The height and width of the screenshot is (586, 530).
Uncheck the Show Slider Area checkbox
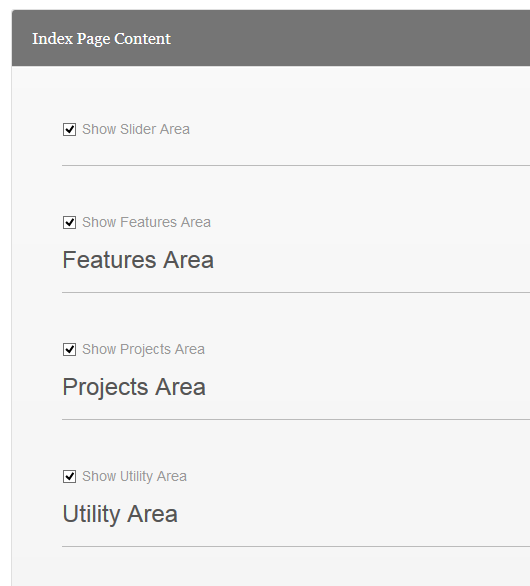point(69,130)
